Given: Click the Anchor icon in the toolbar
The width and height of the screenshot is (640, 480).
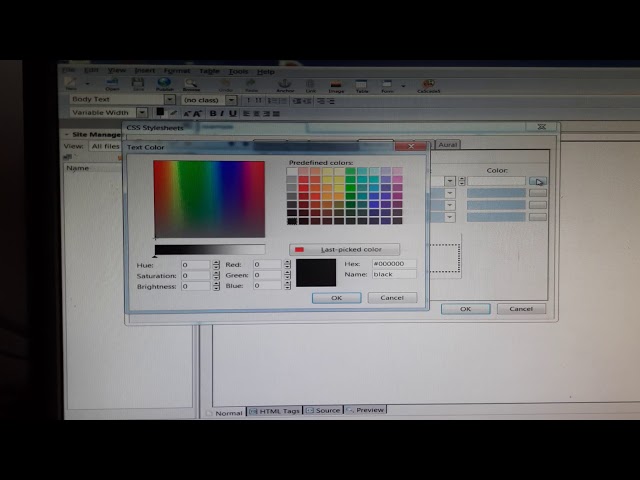Looking at the screenshot, I should (285, 84).
